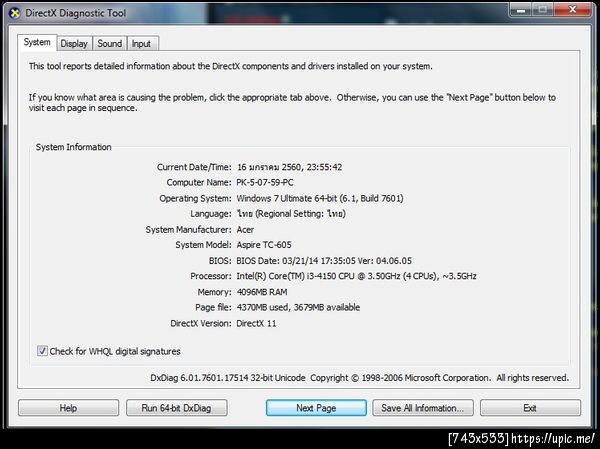
Task: Minimize the DirectX Diagnostic Tool window
Action: point(520,9)
